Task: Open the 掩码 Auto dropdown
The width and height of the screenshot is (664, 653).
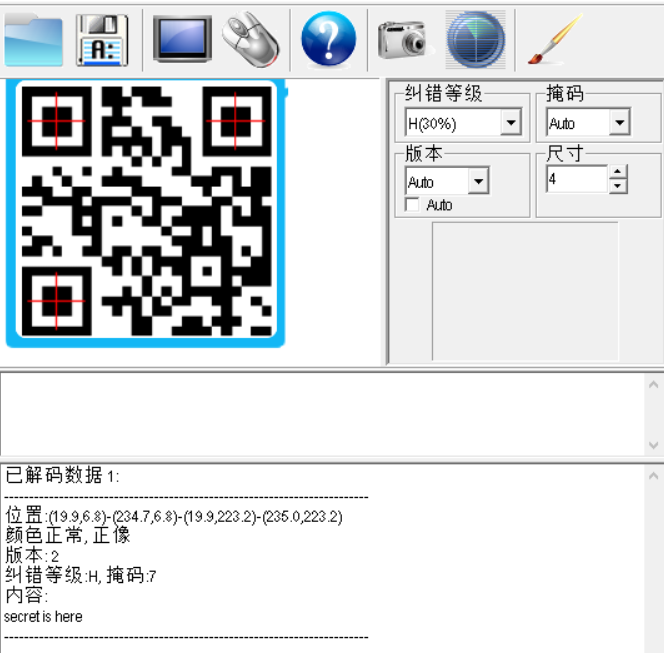Action: coord(620,123)
